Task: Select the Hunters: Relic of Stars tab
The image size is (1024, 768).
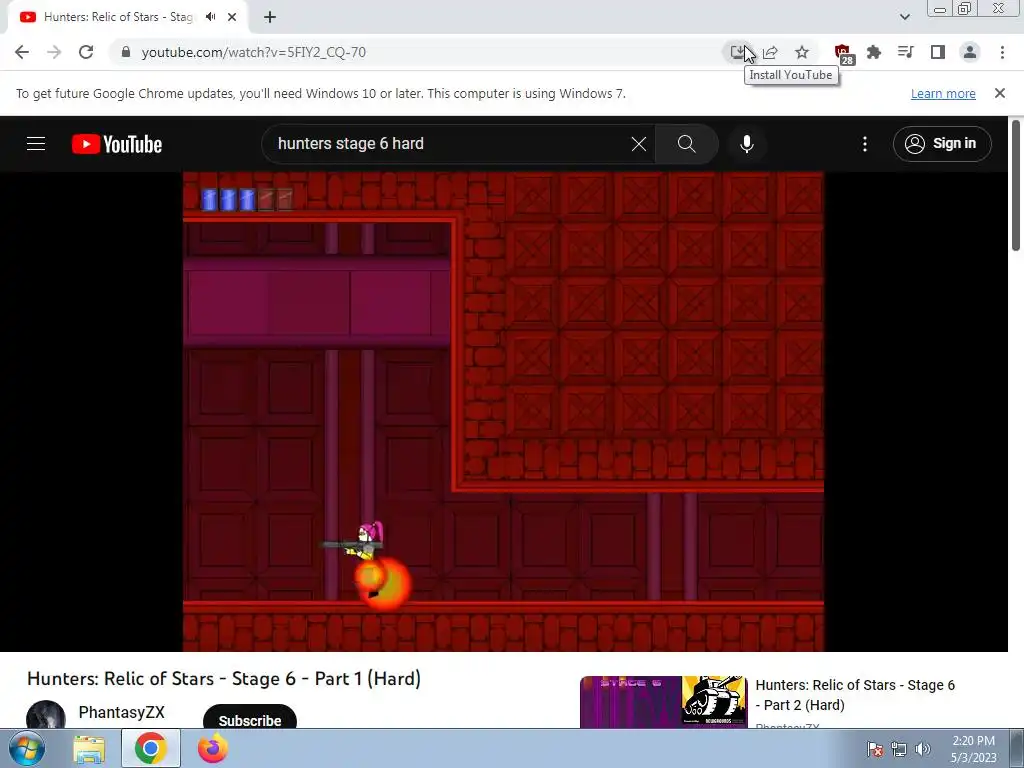Action: pyautogui.click(x=118, y=17)
